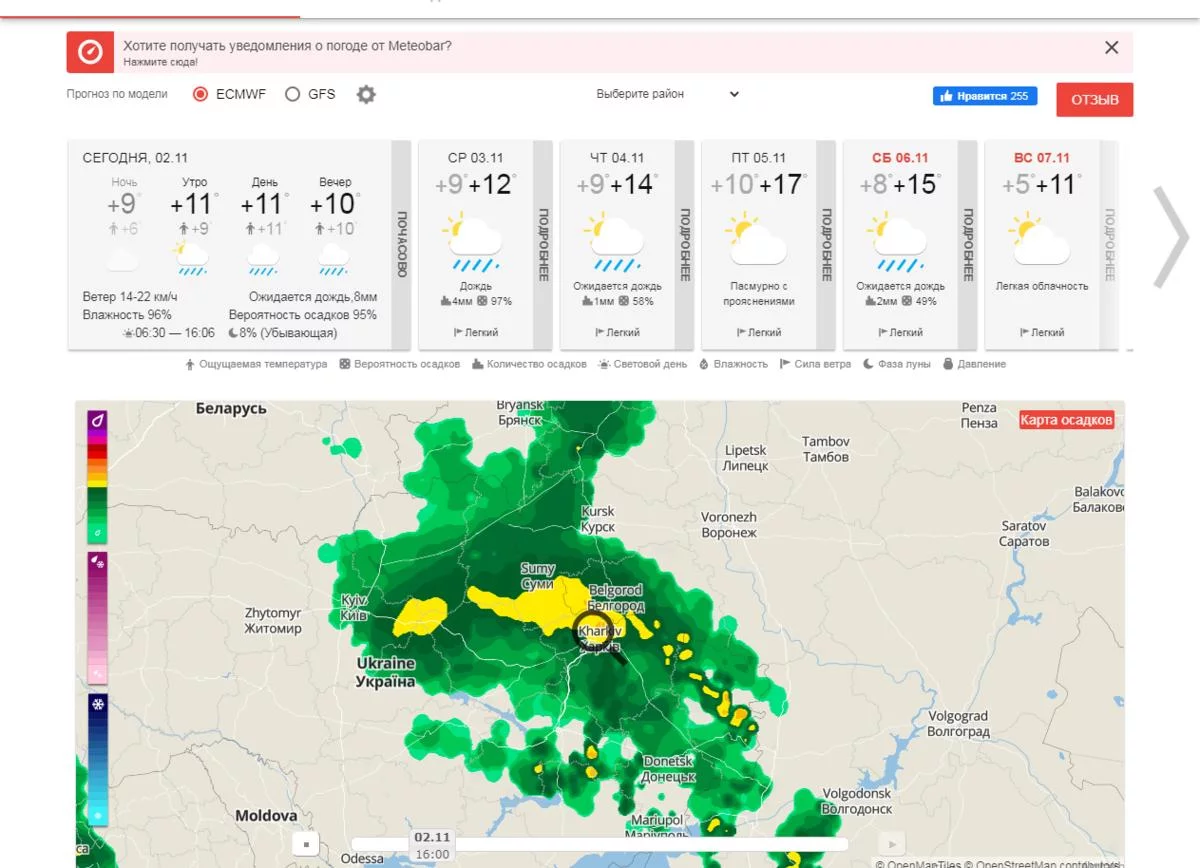
Task: Click the 'Влажность' legend droplet icon
Action: coord(704,364)
